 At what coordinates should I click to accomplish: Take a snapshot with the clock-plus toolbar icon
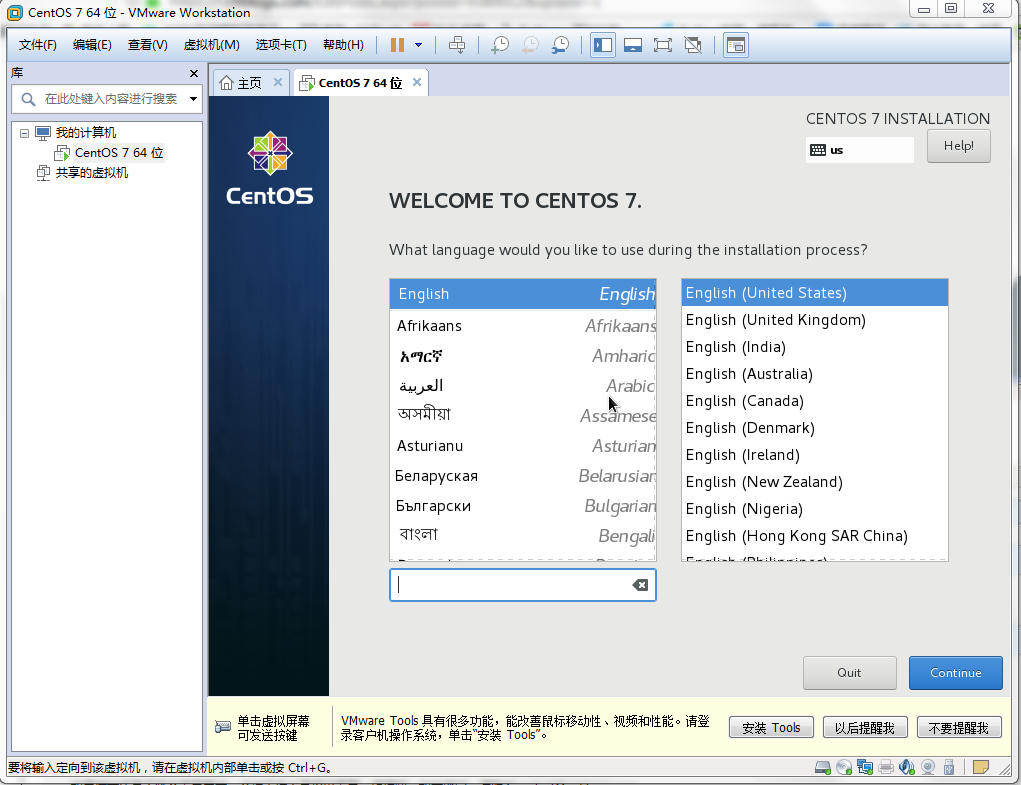point(500,45)
